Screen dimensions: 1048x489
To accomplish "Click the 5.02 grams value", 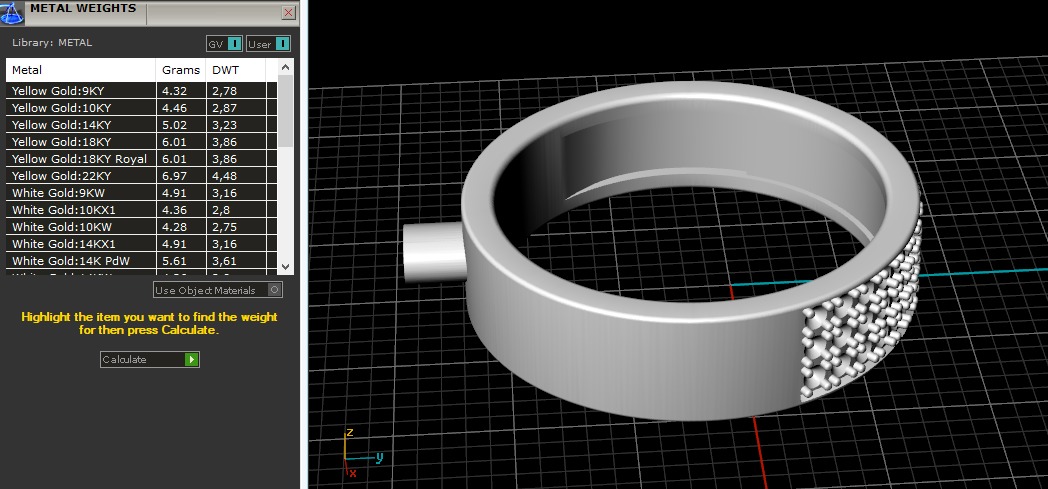I will click(x=174, y=125).
